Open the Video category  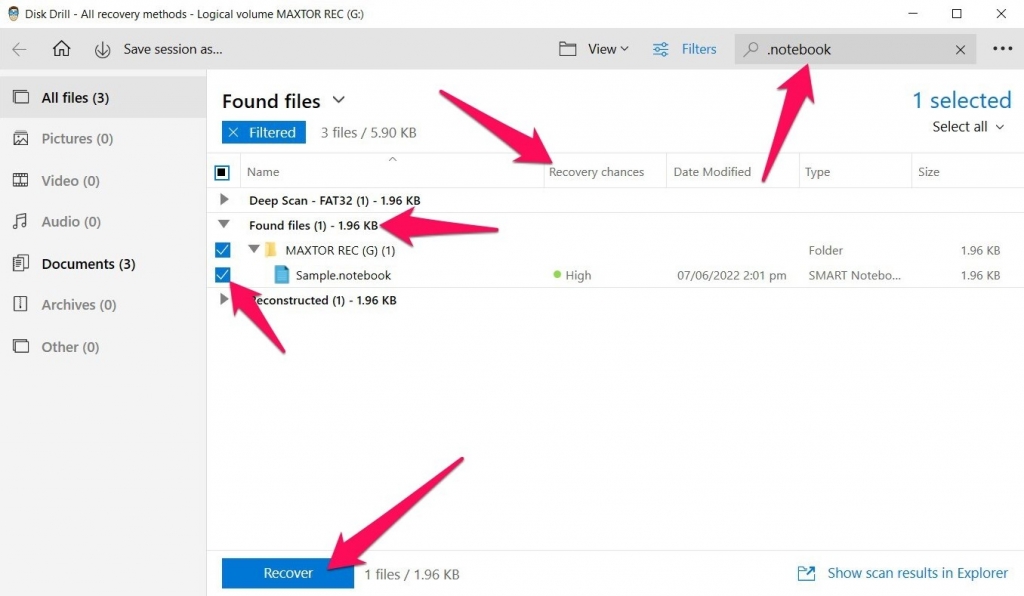[x=60, y=180]
